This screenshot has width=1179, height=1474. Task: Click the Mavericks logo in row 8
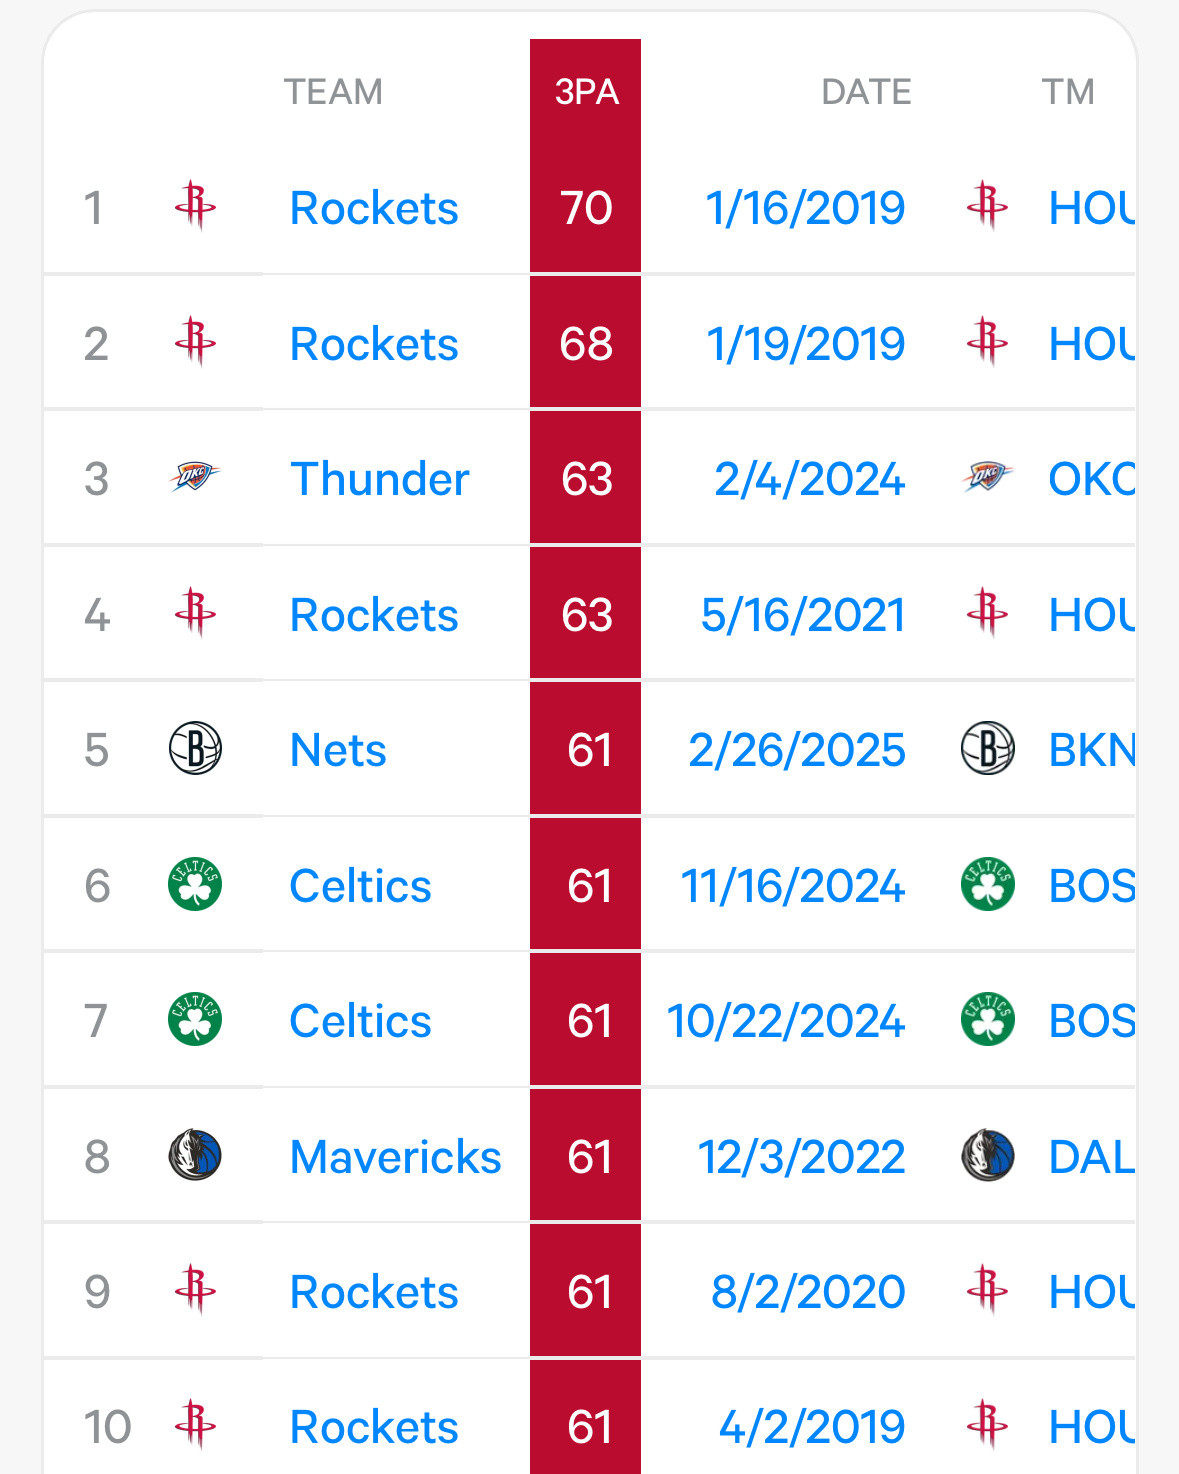[x=195, y=1156]
